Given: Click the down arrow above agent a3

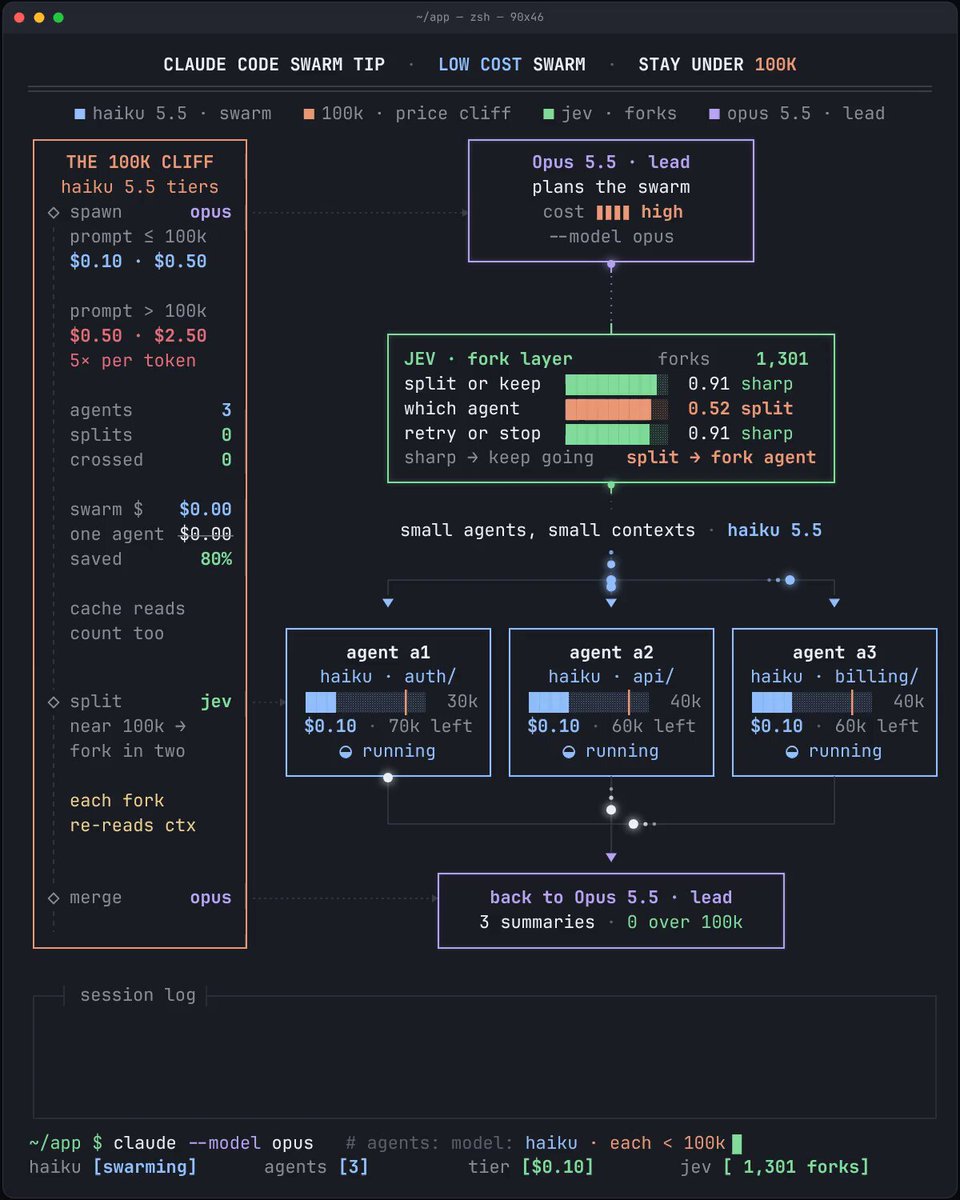Looking at the screenshot, I should [x=834, y=603].
